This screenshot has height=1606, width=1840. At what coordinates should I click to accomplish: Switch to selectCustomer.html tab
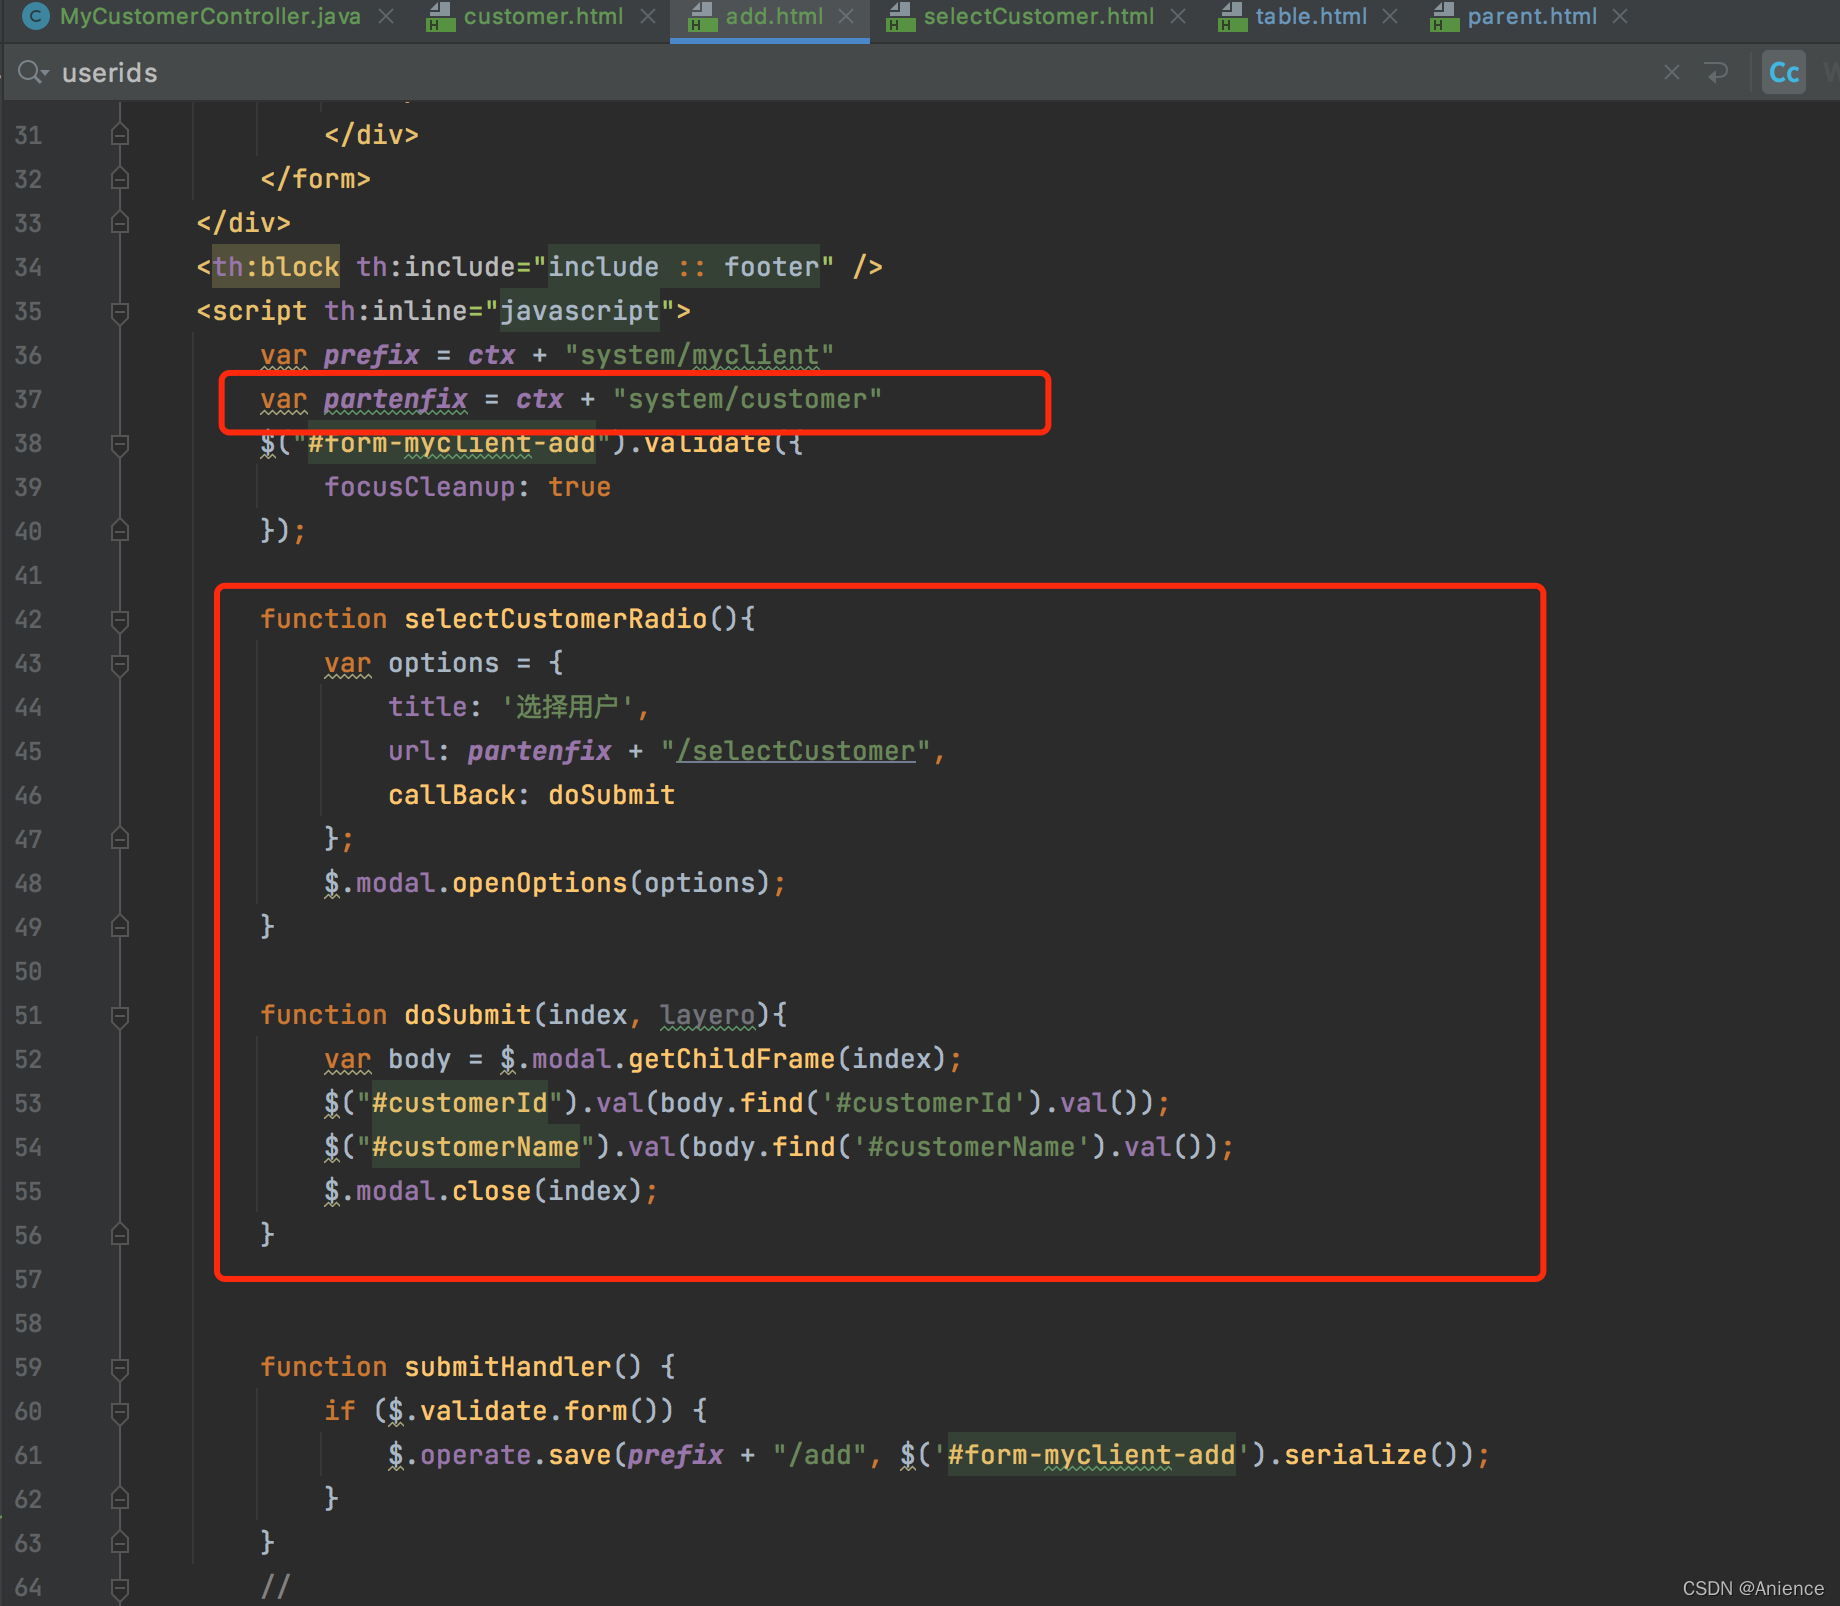pos(1038,16)
